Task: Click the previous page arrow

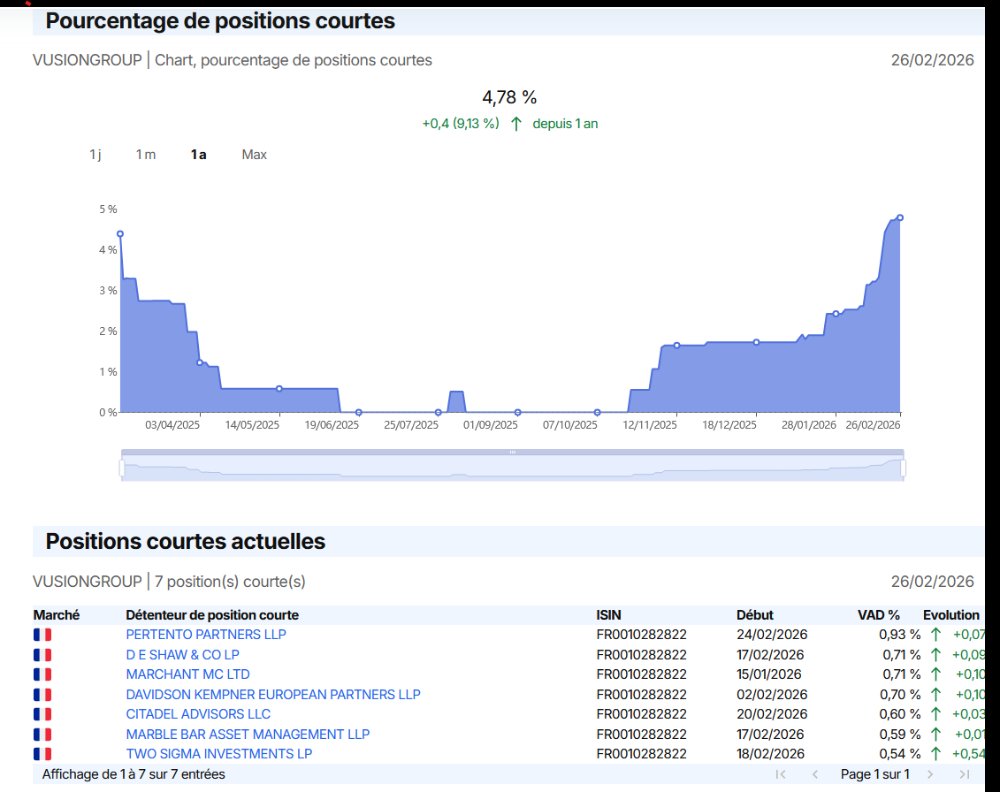Action: click(x=815, y=774)
